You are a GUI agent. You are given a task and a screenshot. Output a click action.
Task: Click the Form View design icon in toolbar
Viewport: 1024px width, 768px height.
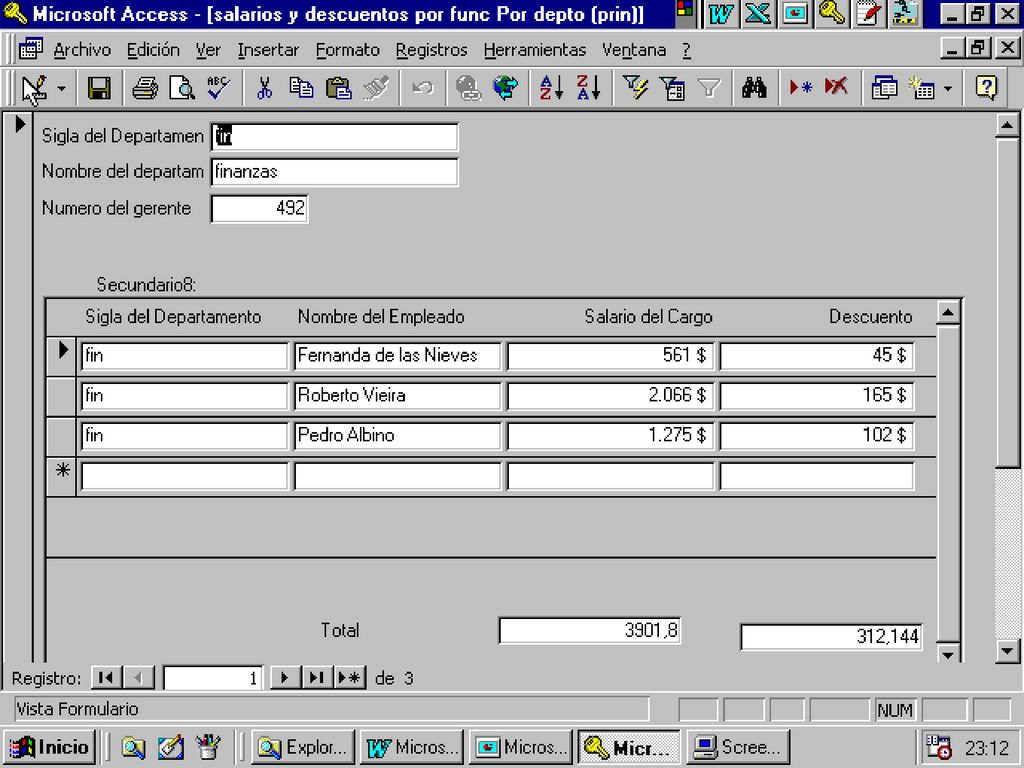[x=34, y=88]
